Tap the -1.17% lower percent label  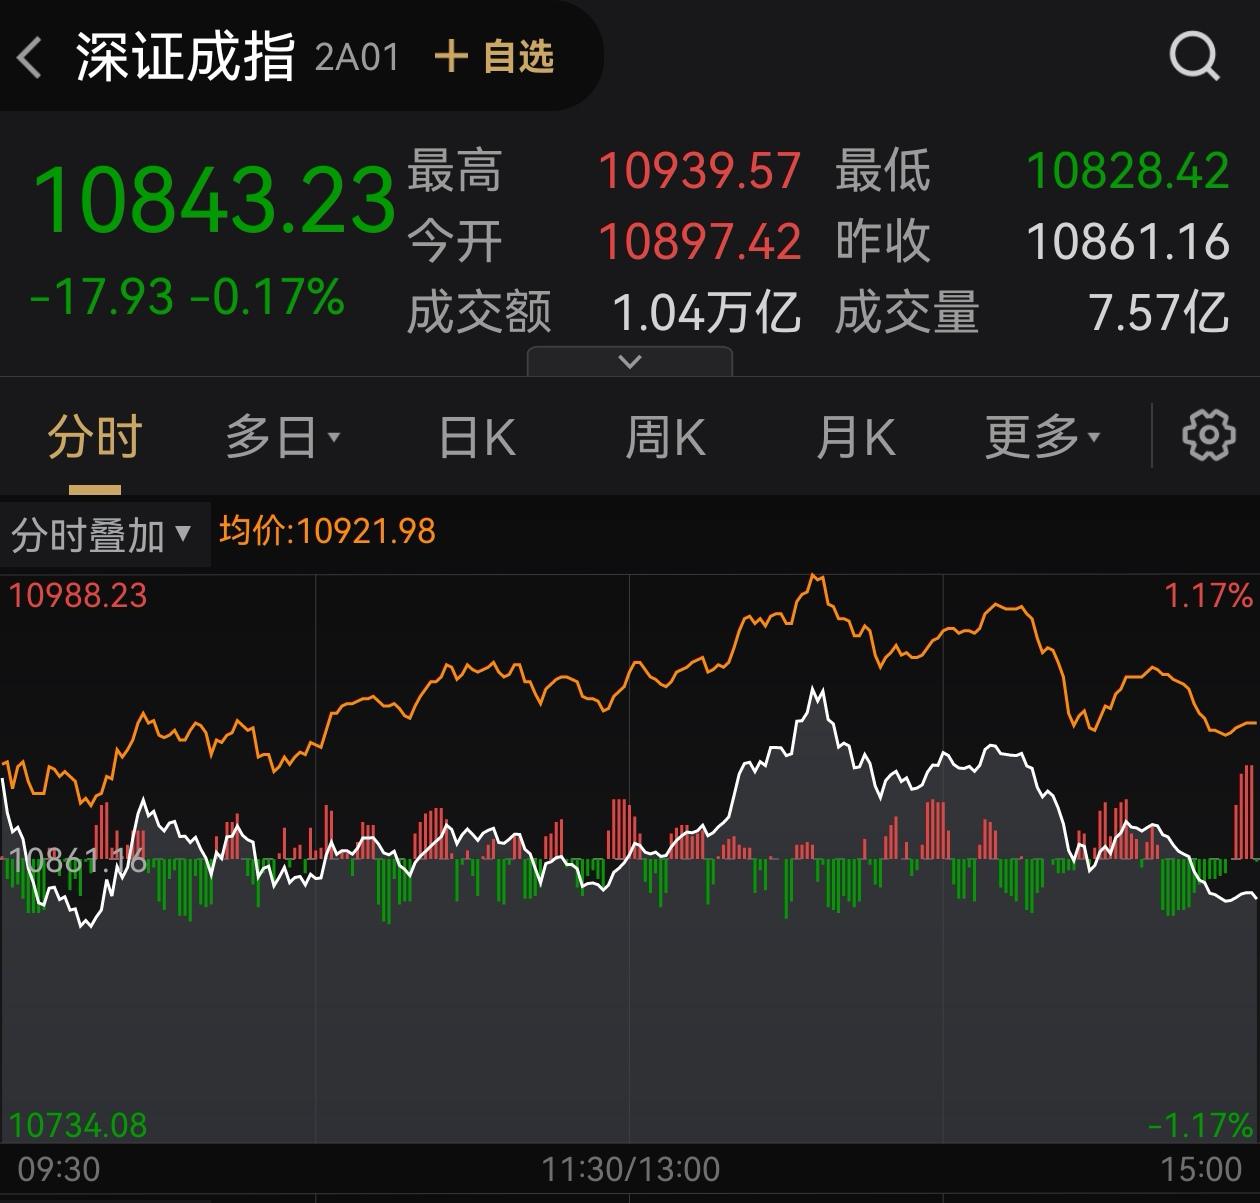(x=1199, y=1125)
